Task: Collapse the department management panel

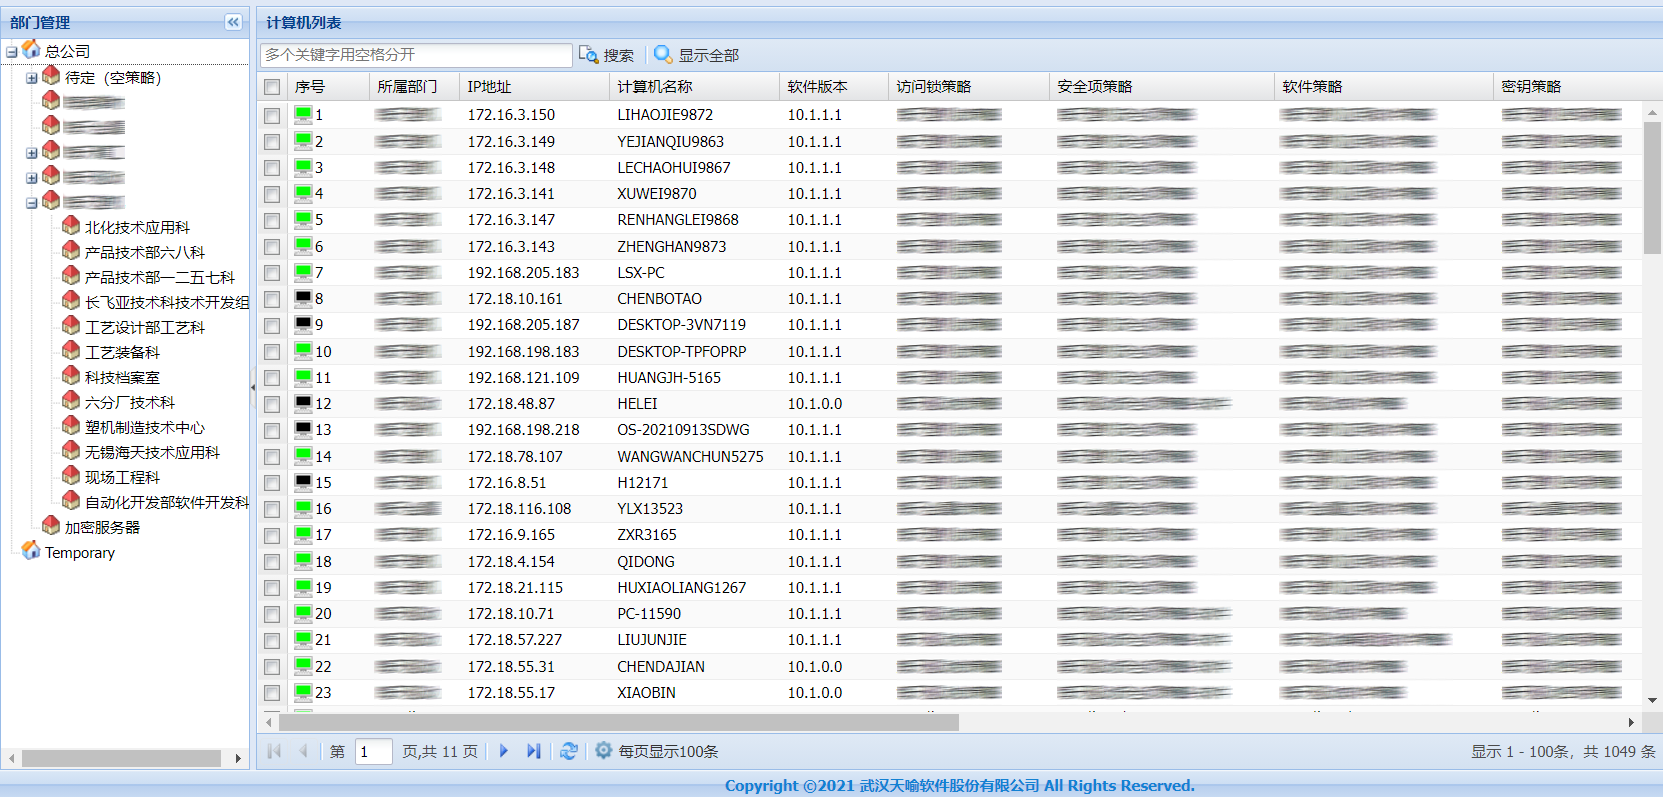Action: click(233, 22)
